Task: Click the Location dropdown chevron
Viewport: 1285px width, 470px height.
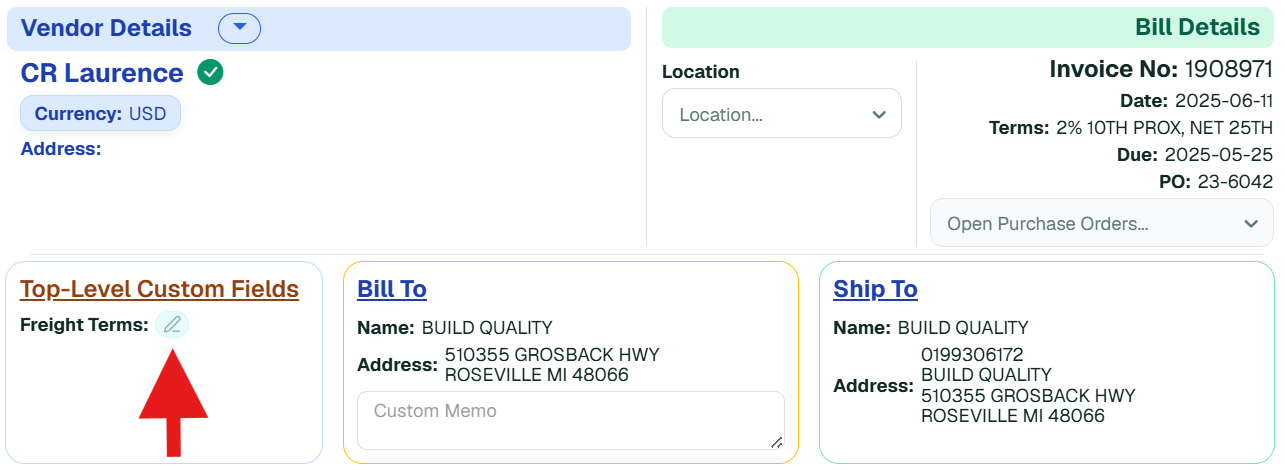Action: click(x=879, y=115)
